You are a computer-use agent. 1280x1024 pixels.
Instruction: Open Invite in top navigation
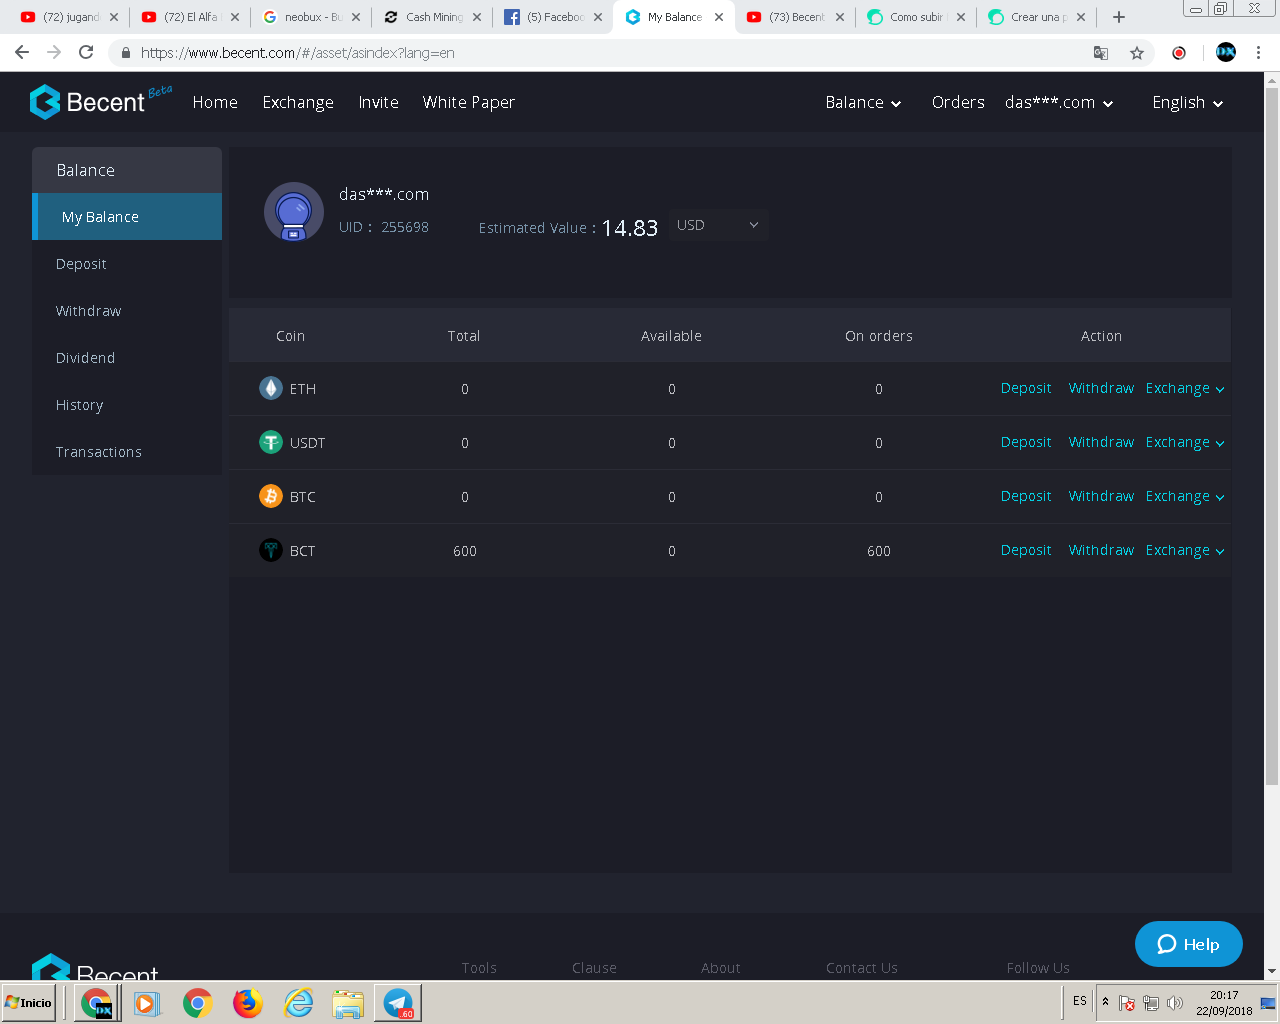pos(379,102)
